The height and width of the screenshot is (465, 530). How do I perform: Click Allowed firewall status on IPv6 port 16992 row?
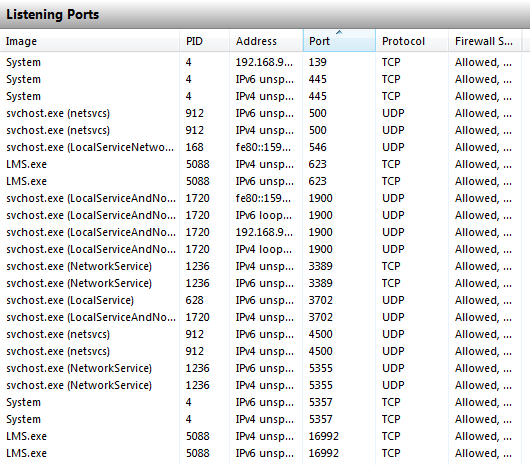click(x=483, y=453)
